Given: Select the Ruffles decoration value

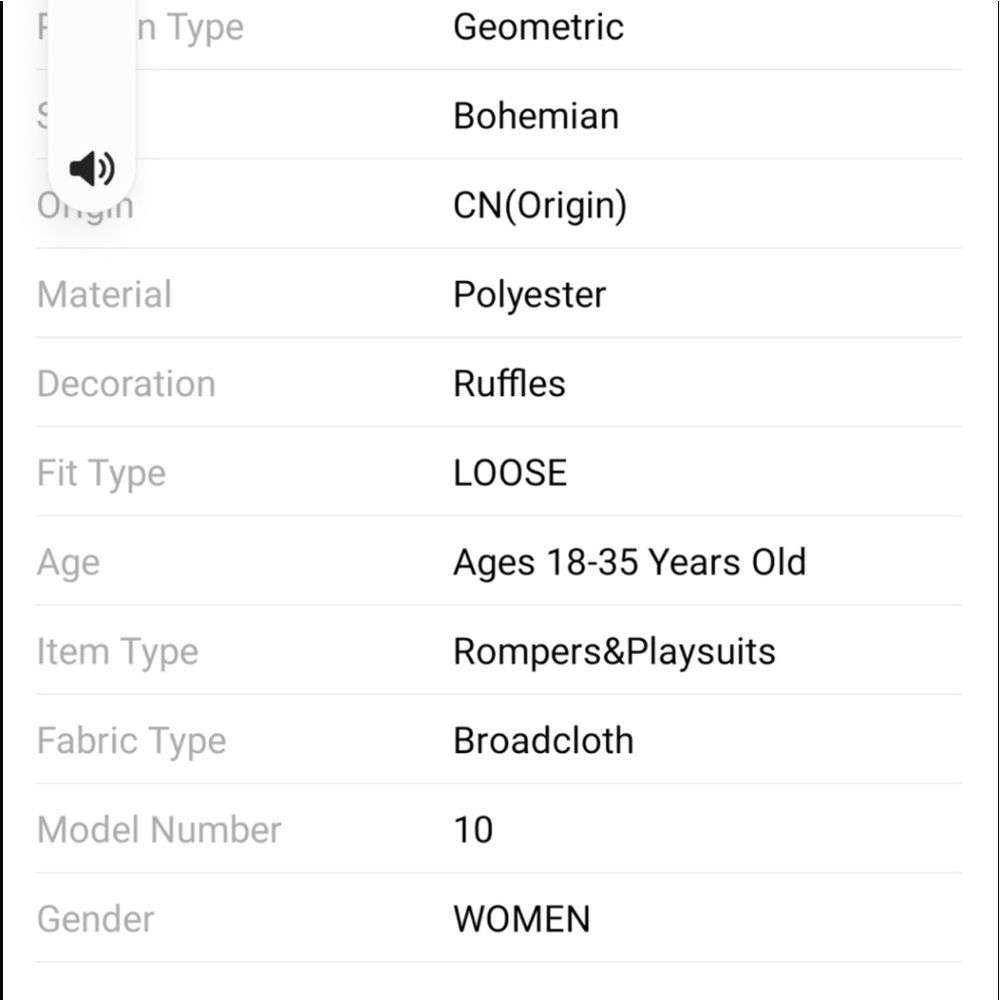Looking at the screenshot, I should pyautogui.click(x=509, y=384).
